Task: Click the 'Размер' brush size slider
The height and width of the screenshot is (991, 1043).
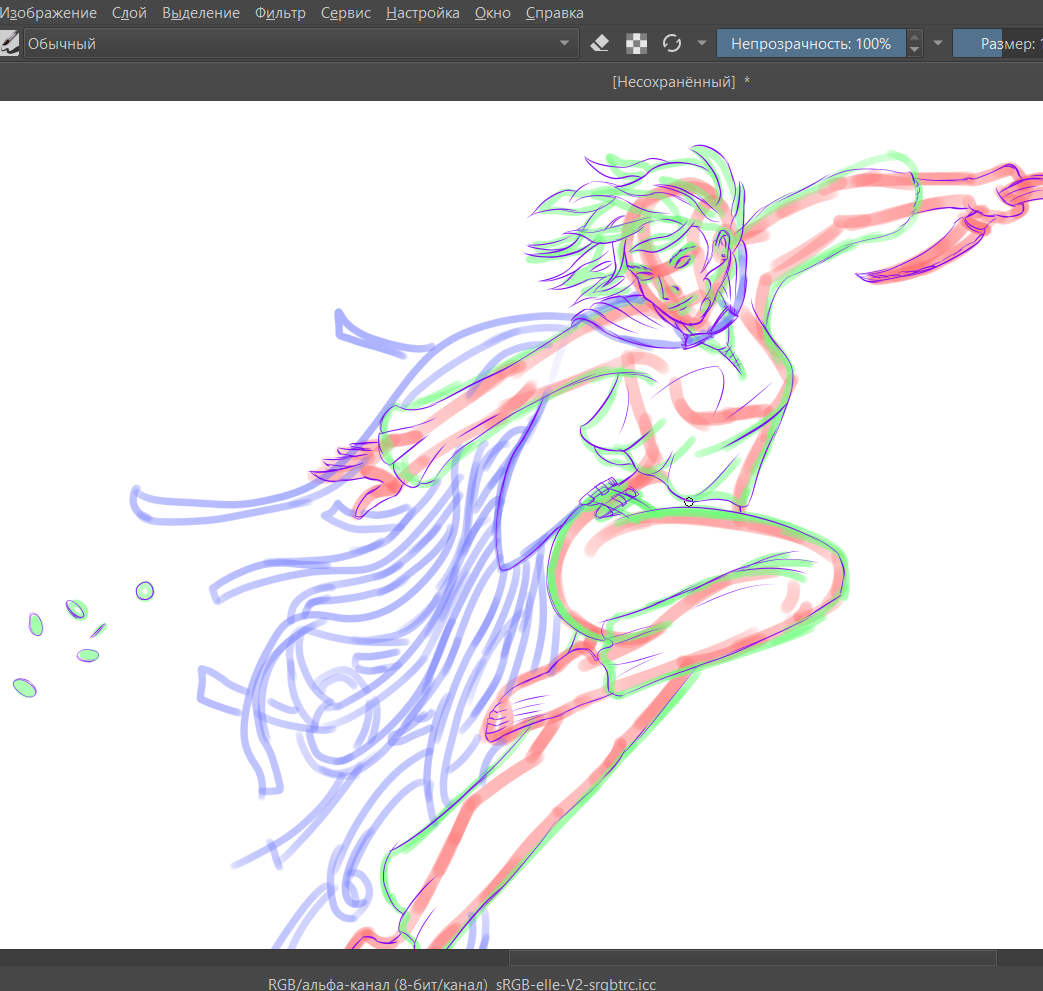Action: (x=997, y=44)
